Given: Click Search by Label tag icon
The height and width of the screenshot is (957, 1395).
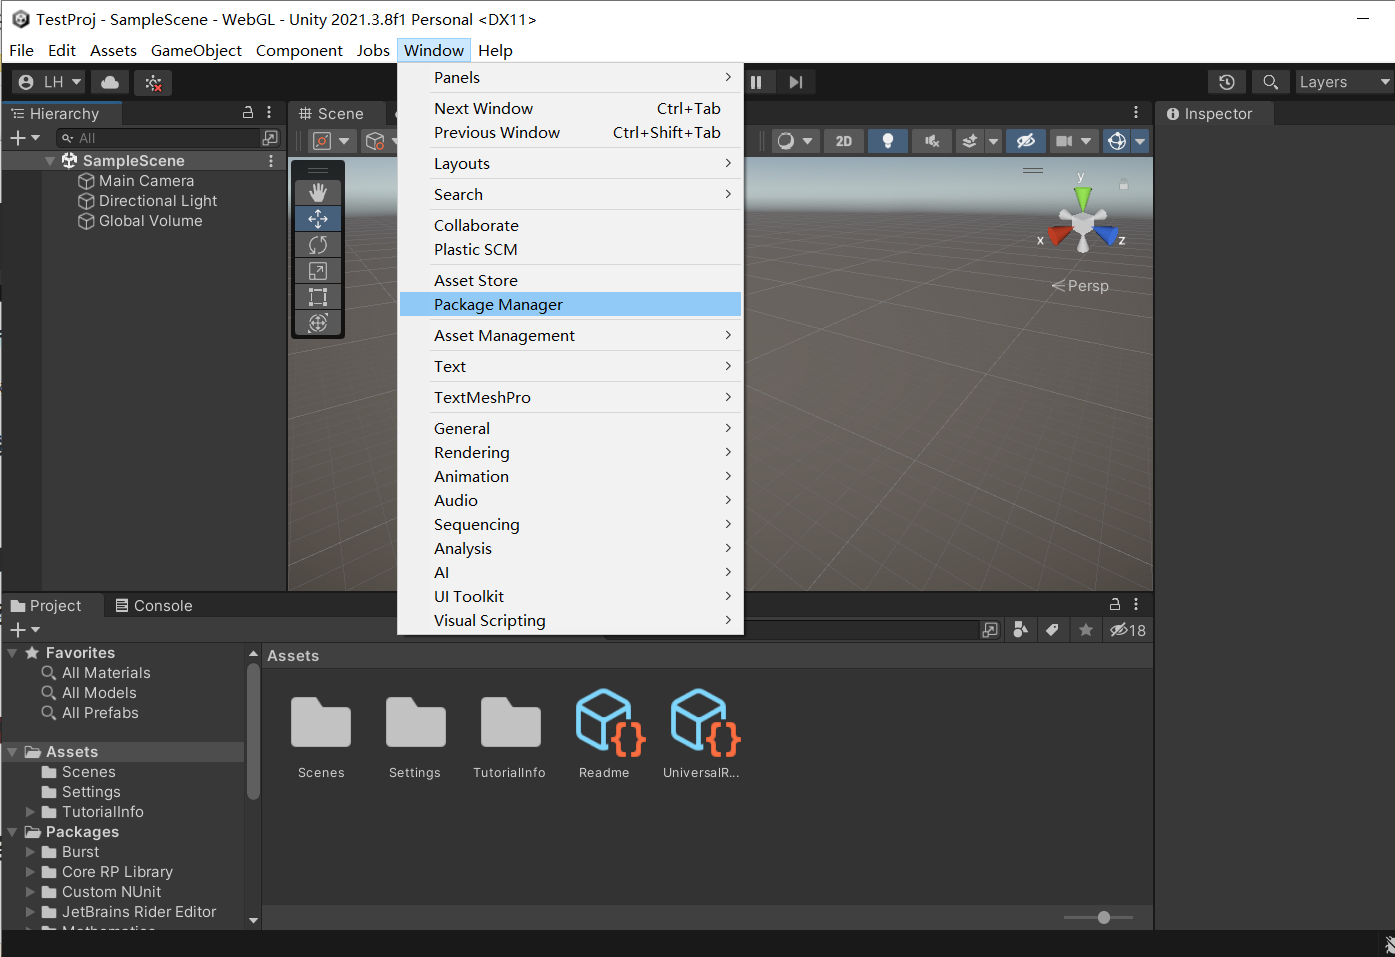Looking at the screenshot, I should click(x=1052, y=630).
